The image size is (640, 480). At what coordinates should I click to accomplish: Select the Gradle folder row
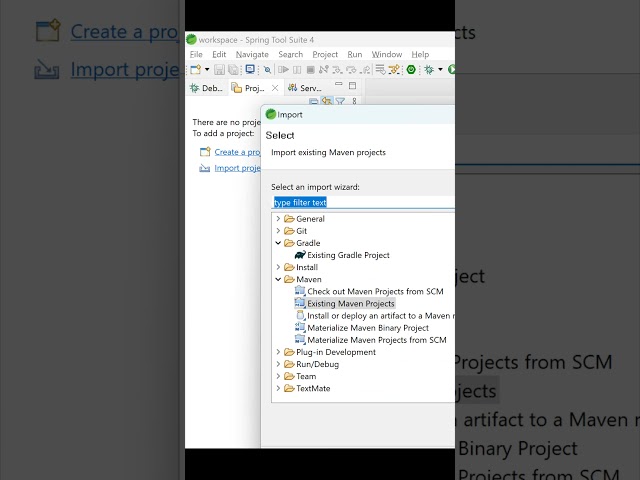[302, 243]
